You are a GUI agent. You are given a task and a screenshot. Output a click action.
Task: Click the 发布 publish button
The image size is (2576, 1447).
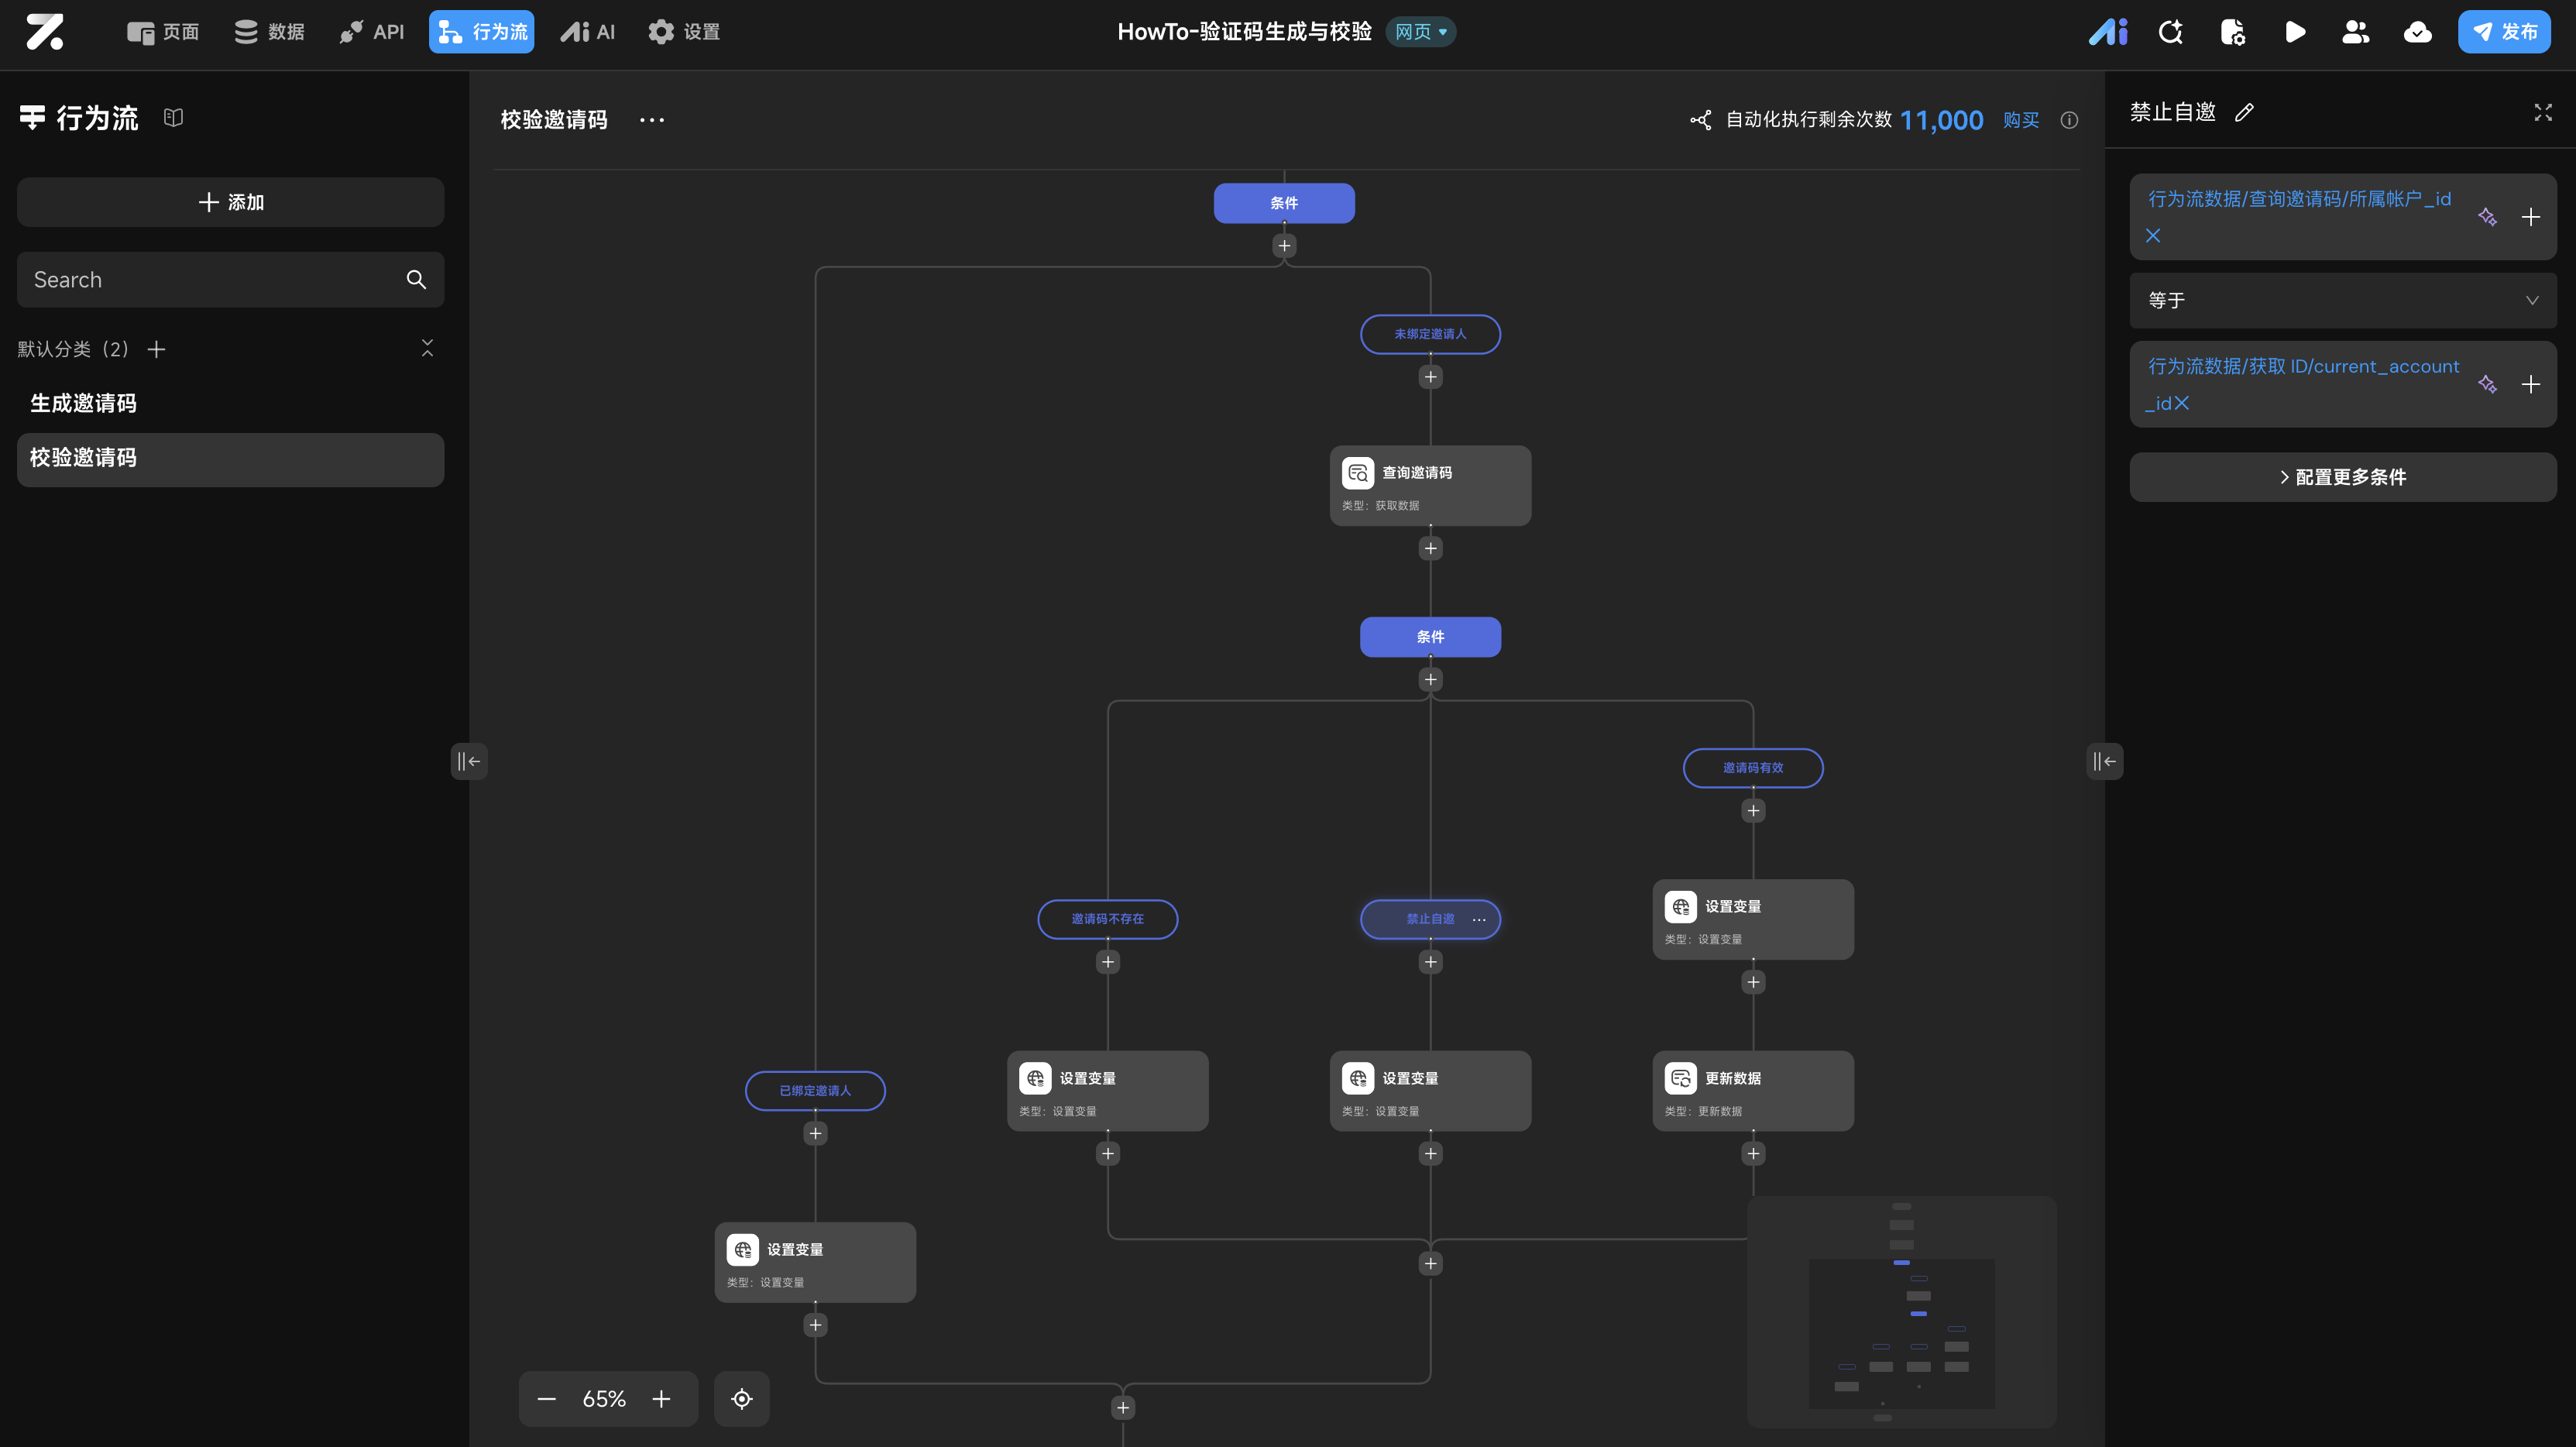[2503, 32]
